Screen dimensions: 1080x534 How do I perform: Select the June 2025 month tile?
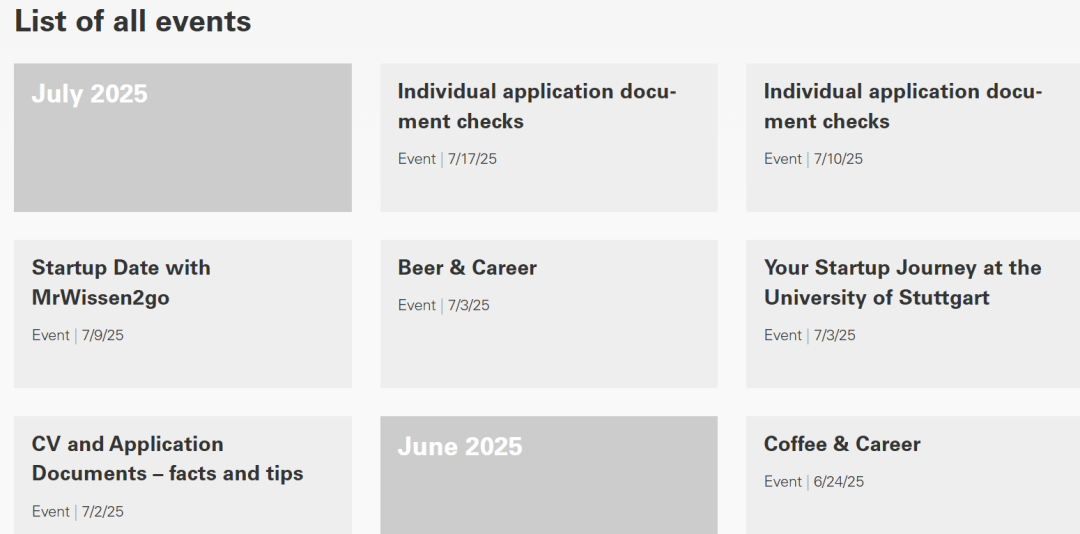(549, 475)
